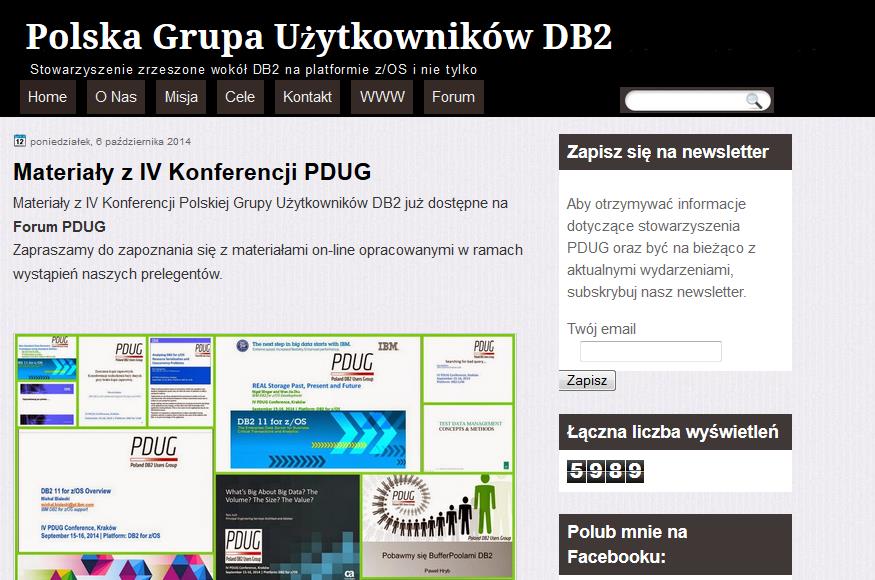Open the What's Big About Big Data slide
This screenshot has height=580, width=875.
pos(288,527)
